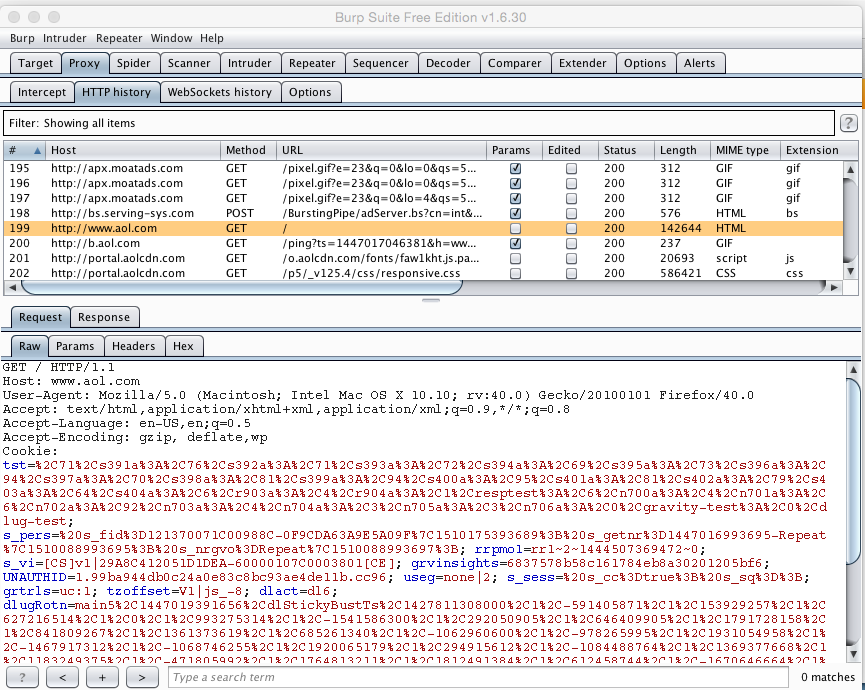Open the Burp menu
Viewport: 865px width, 690px height.
click(x=22, y=38)
